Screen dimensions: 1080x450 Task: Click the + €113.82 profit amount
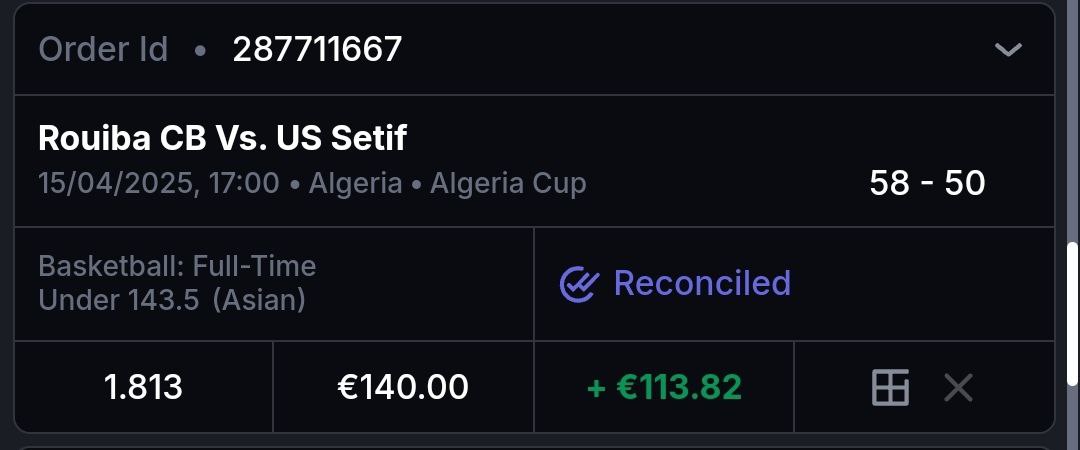[x=664, y=387]
